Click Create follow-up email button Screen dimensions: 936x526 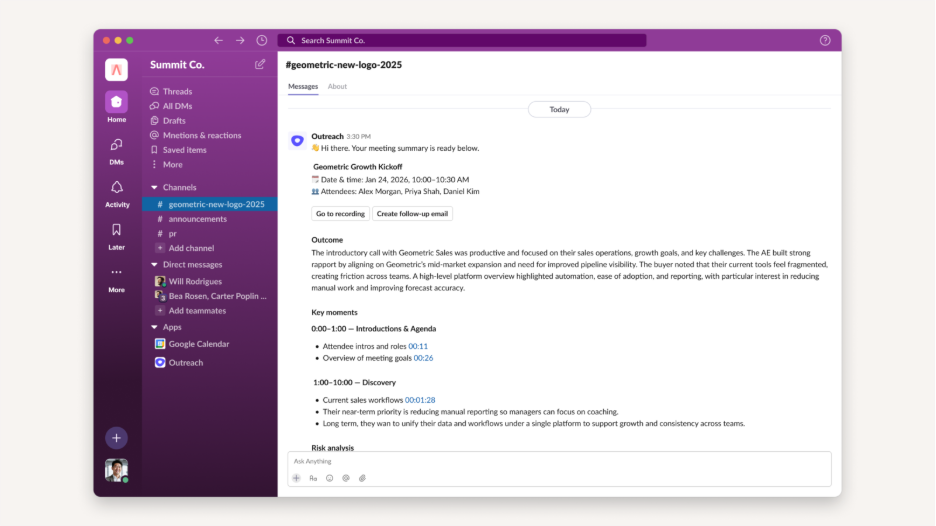click(x=412, y=214)
